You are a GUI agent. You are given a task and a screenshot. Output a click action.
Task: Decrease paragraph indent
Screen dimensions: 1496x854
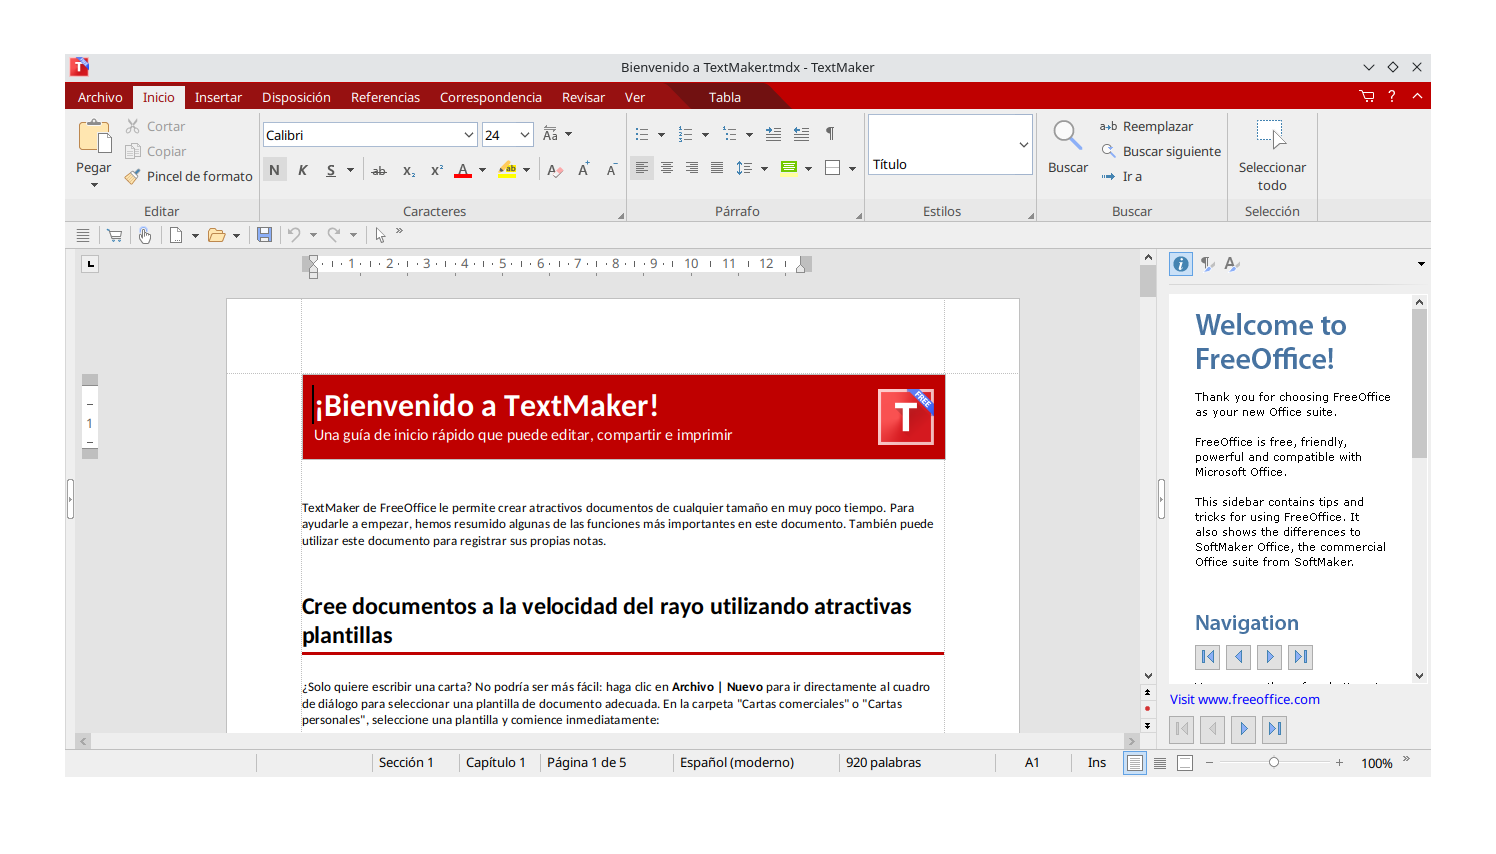[801, 134]
